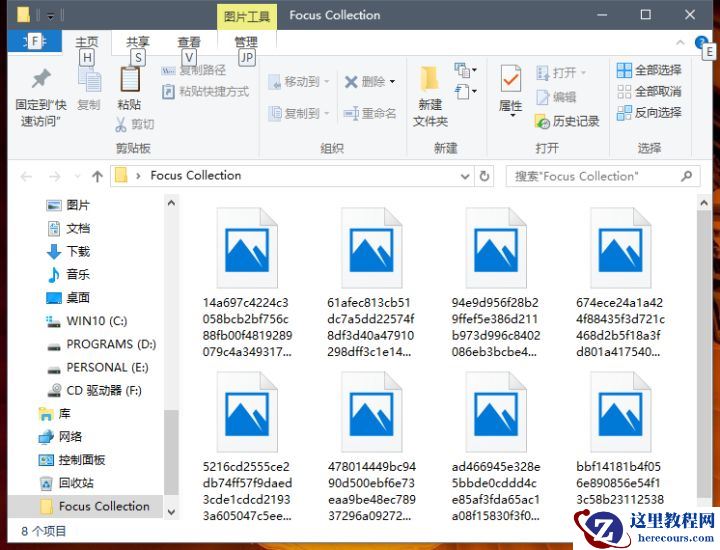
Task: Click the Properties (属性) checkmark icon
Action: click(x=511, y=79)
